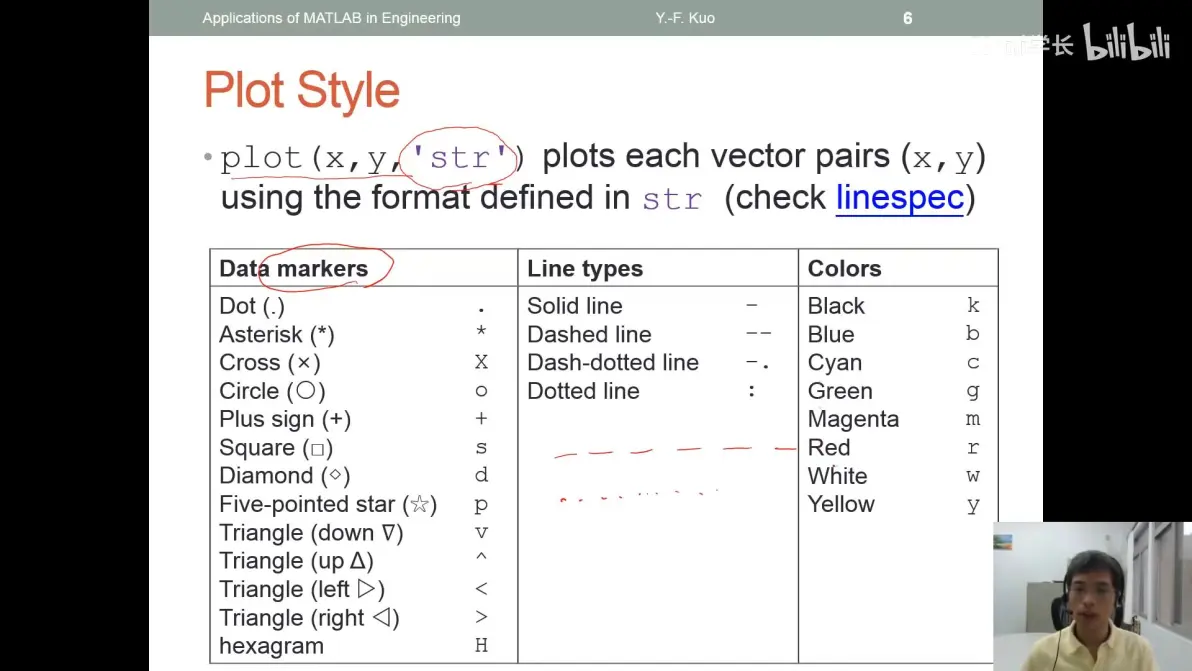Click the 'str' circled code argument
The image size is (1192, 671).
click(459, 157)
